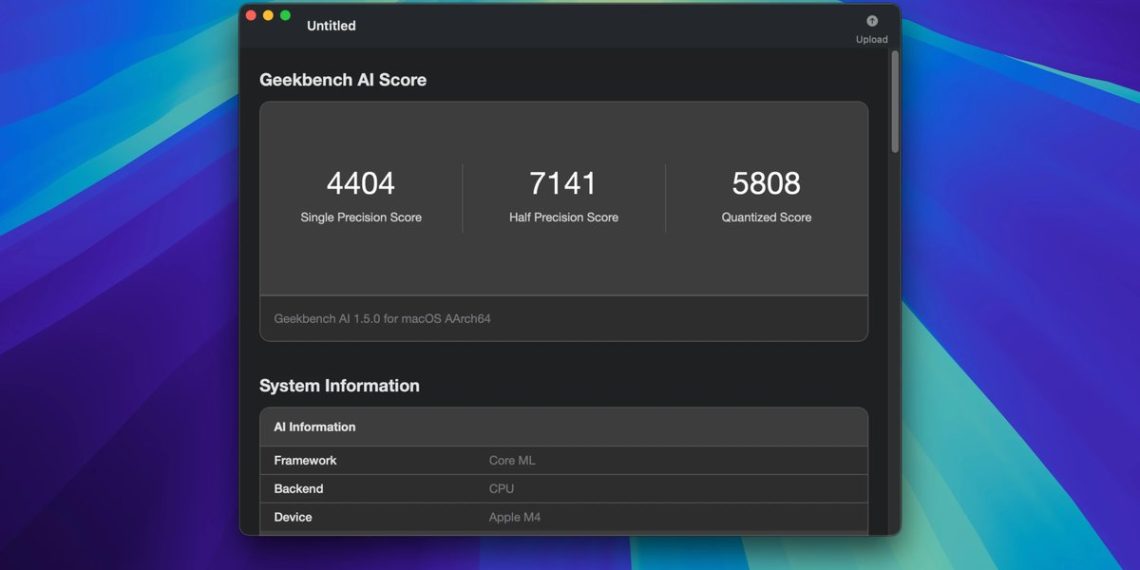Close the Untitled window with red button
Image resolution: width=1140 pixels, height=570 pixels.
pos(251,15)
